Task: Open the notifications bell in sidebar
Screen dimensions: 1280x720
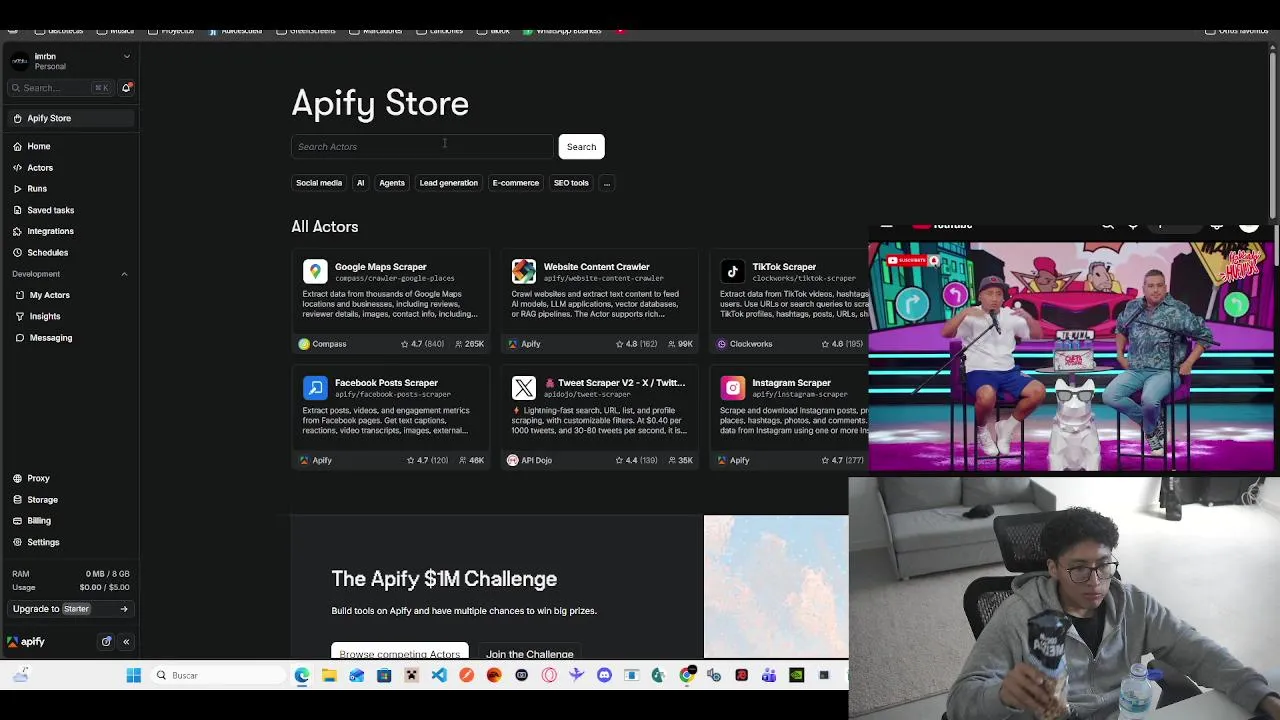Action: tap(126, 88)
